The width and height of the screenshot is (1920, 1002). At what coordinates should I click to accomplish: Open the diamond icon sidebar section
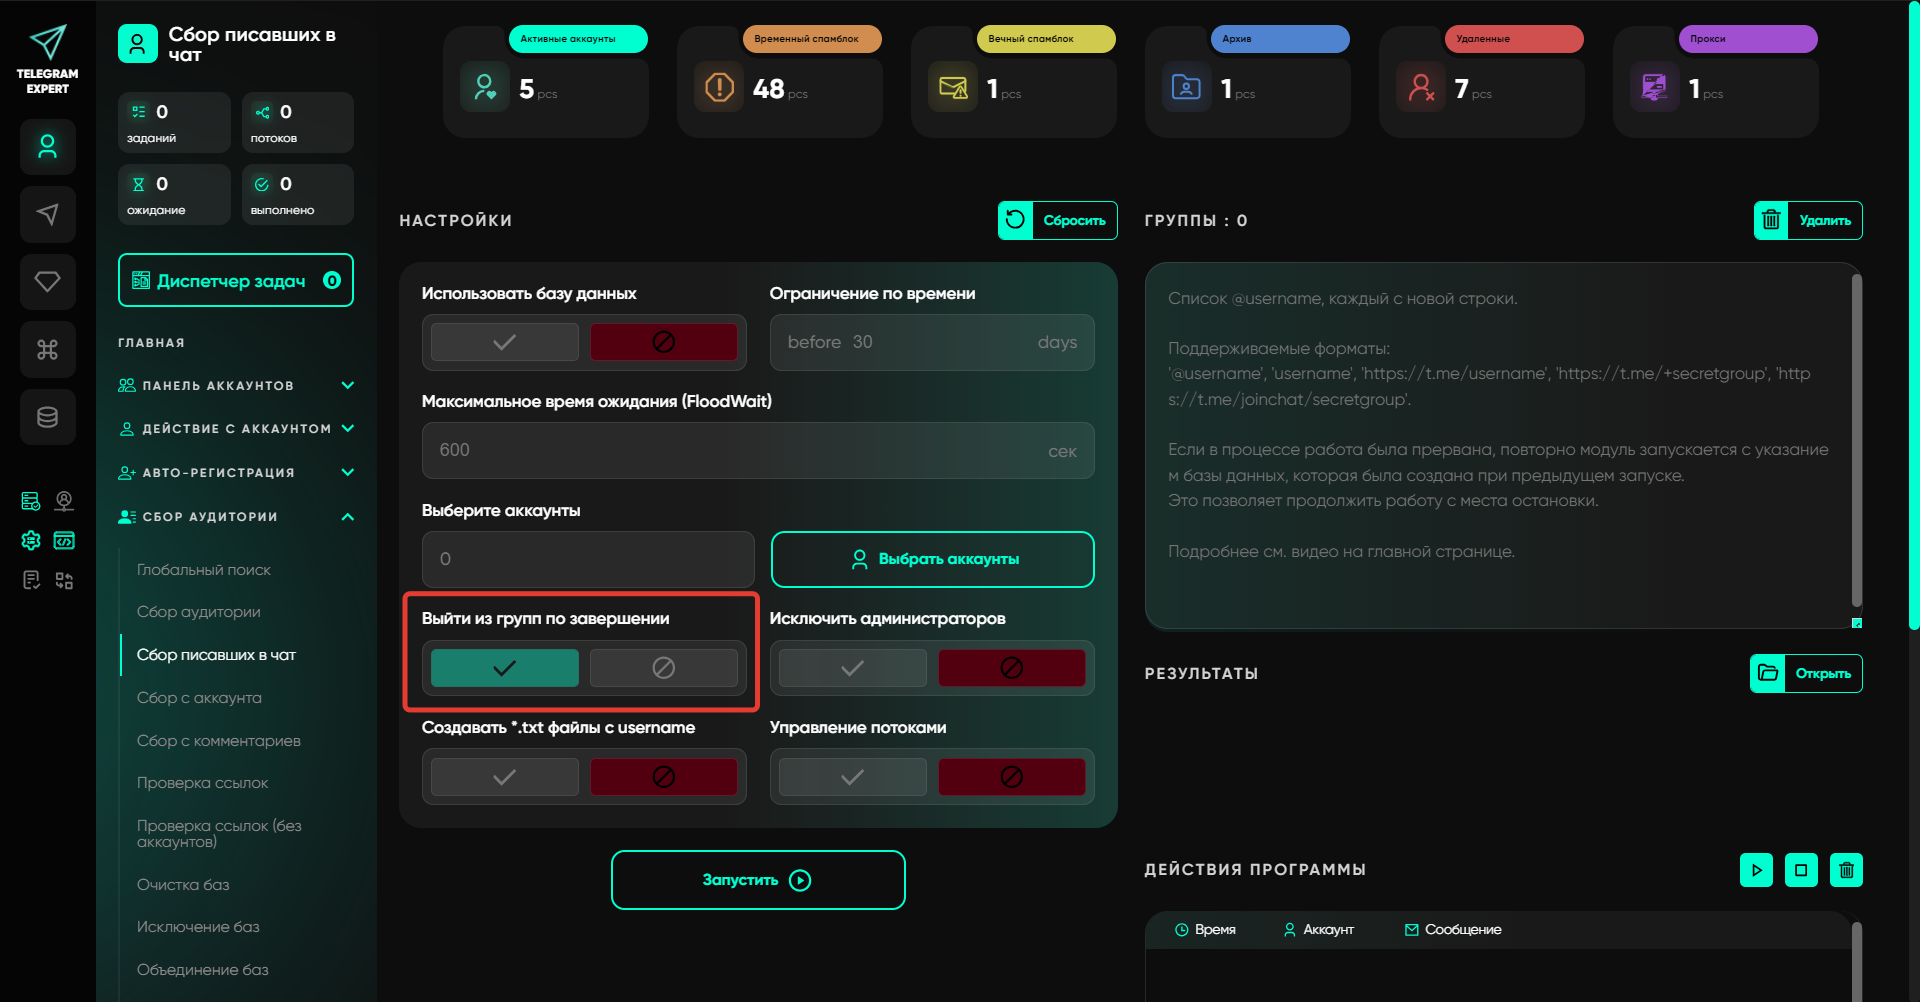[x=47, y=282]
